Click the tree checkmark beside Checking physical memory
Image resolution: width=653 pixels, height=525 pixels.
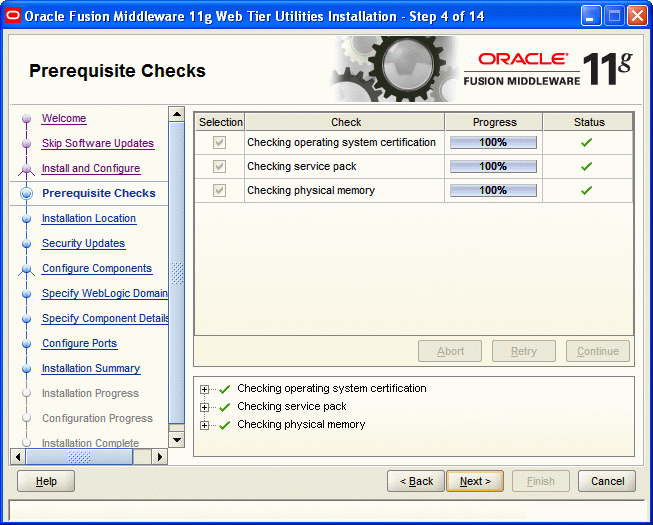(224, 425)
